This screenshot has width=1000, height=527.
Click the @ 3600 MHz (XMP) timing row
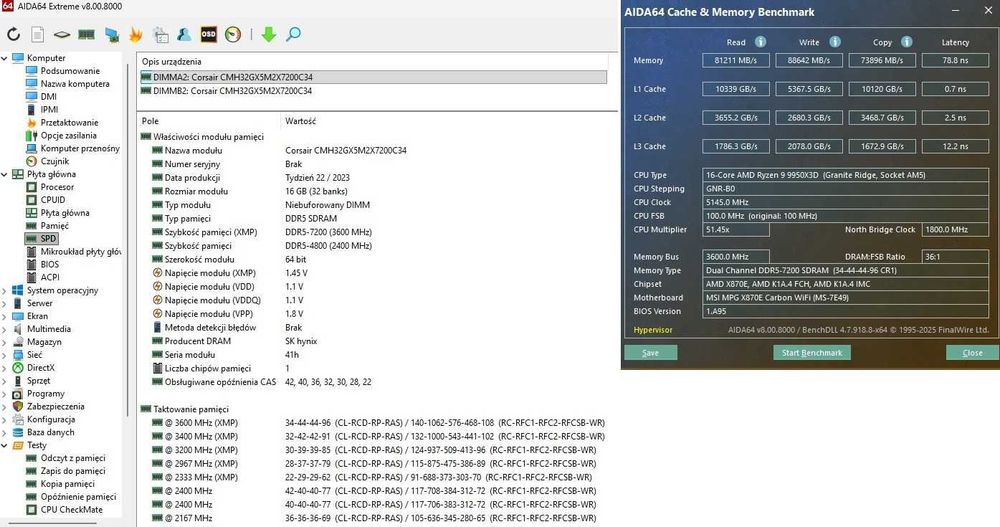click(378, 423)
